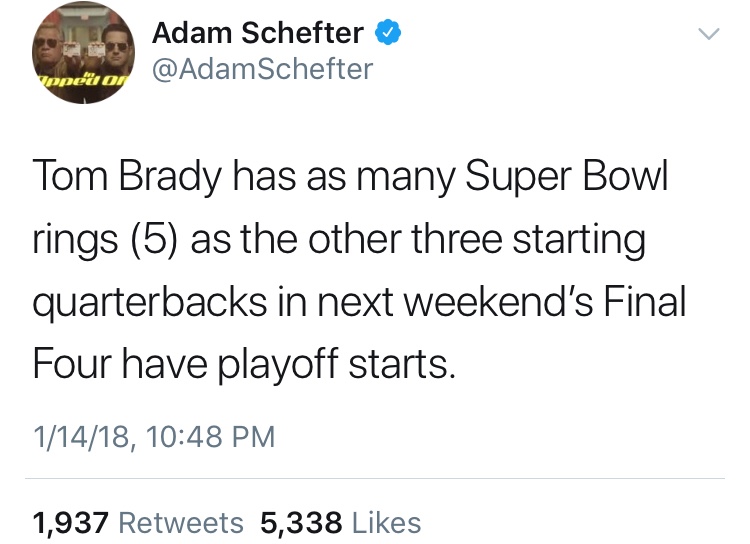This screenshot has height=544, width=750.
Task: Click the 10:48 PM time stamp
Action: (210, 437)
